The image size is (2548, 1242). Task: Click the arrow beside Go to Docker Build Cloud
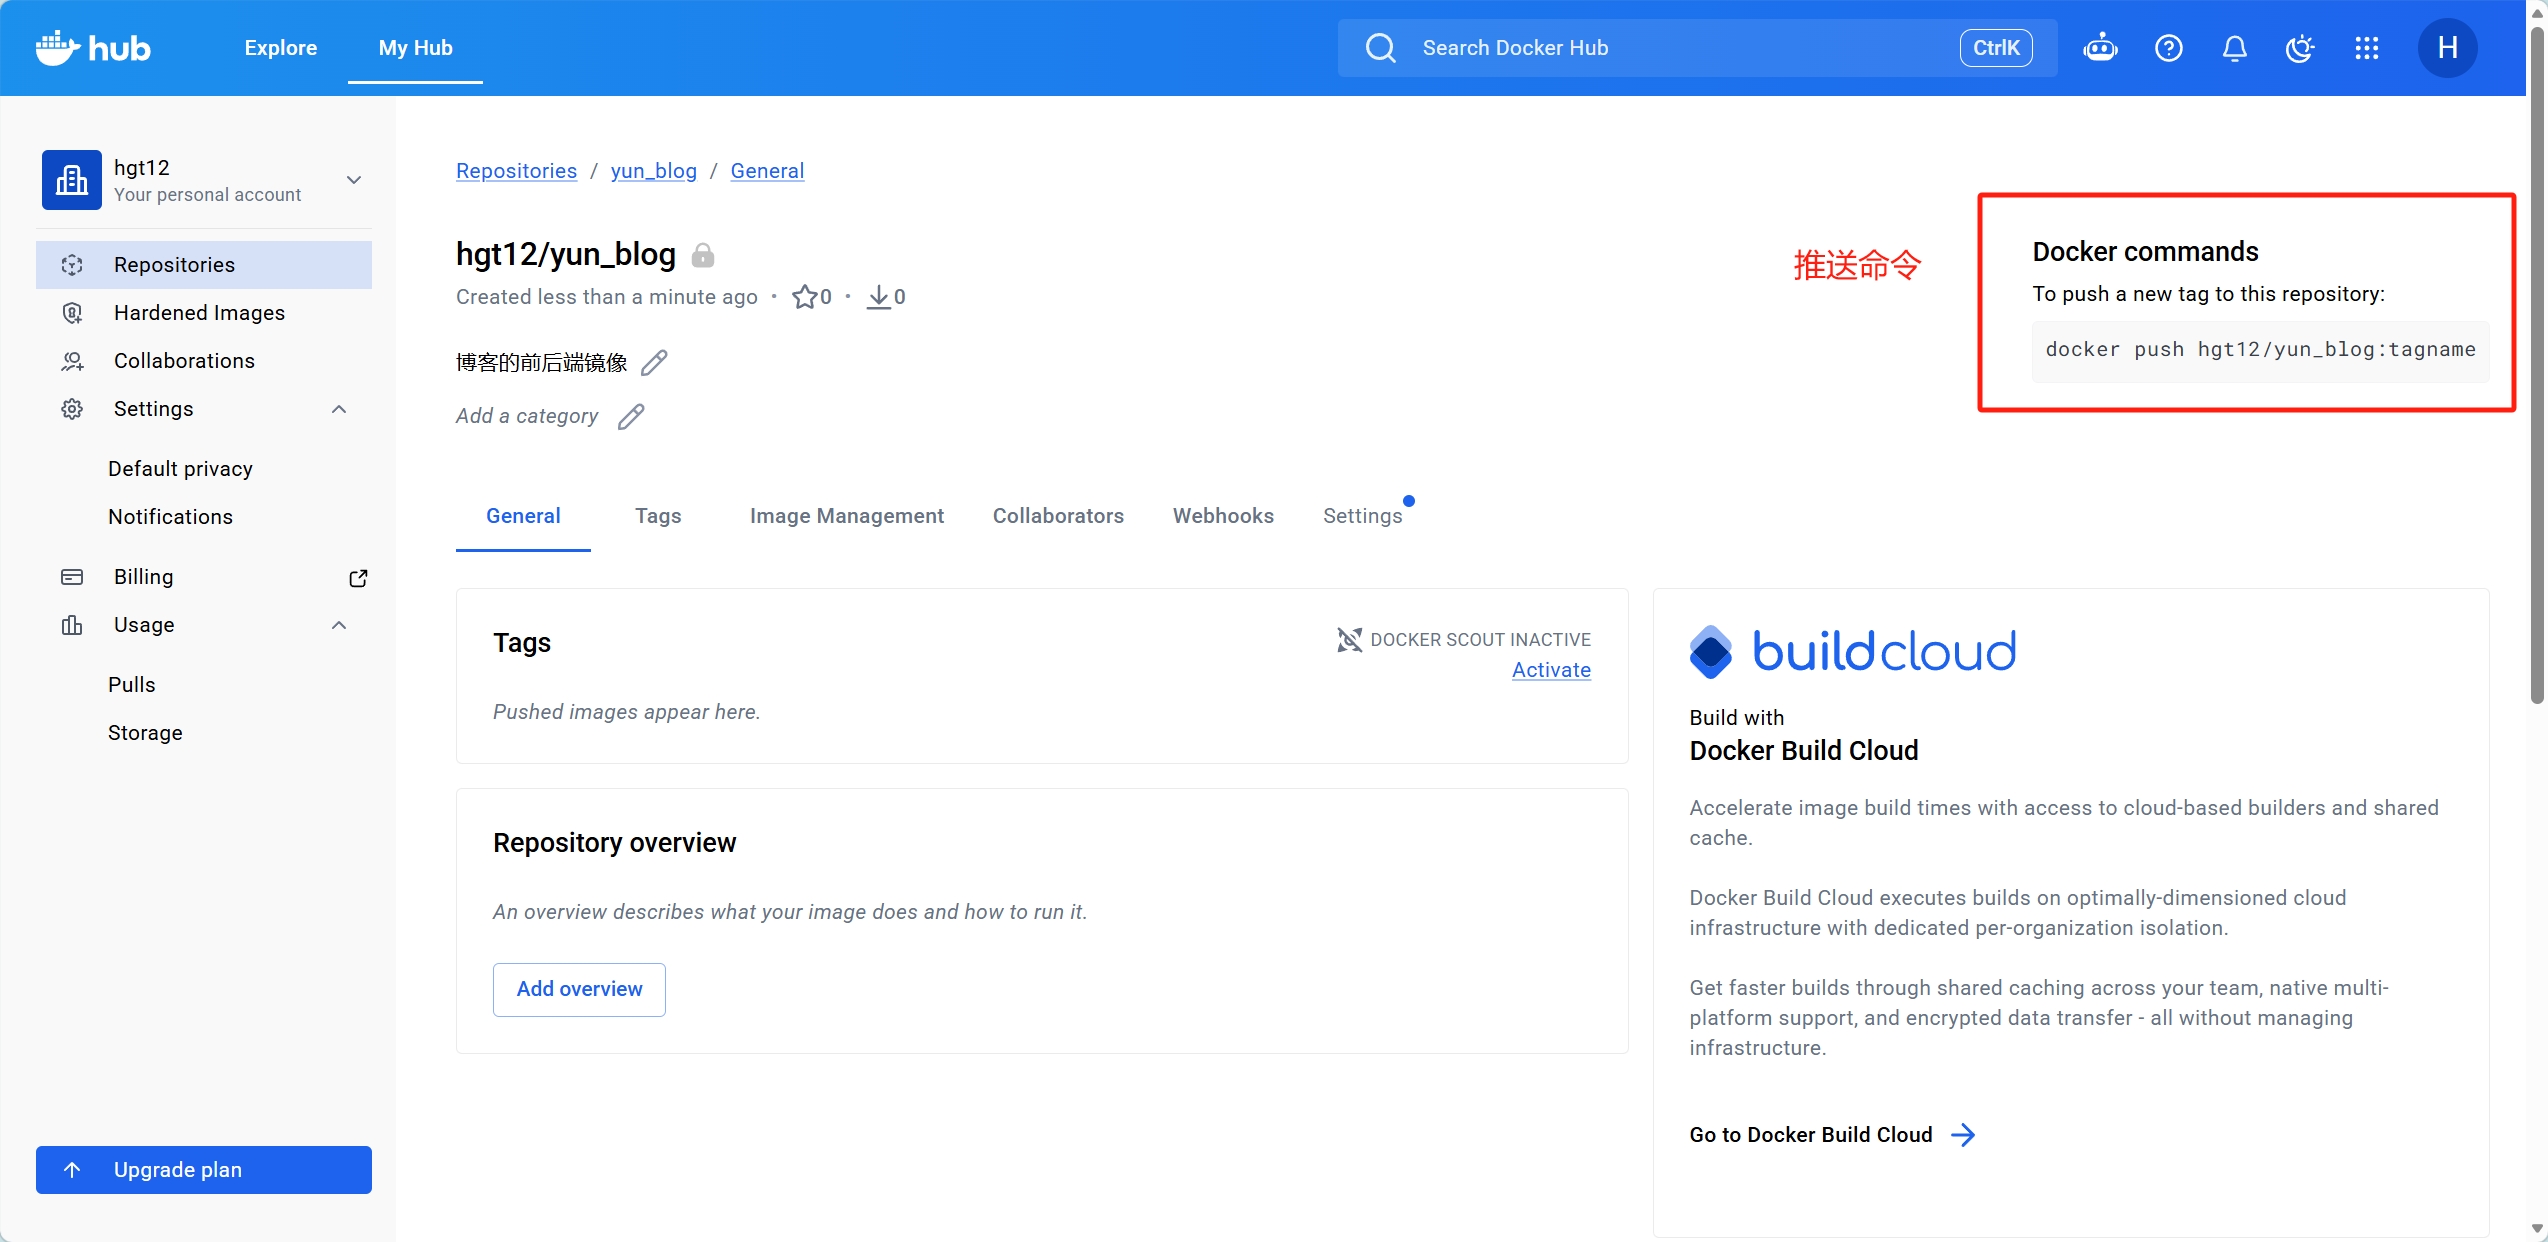1963,1135
